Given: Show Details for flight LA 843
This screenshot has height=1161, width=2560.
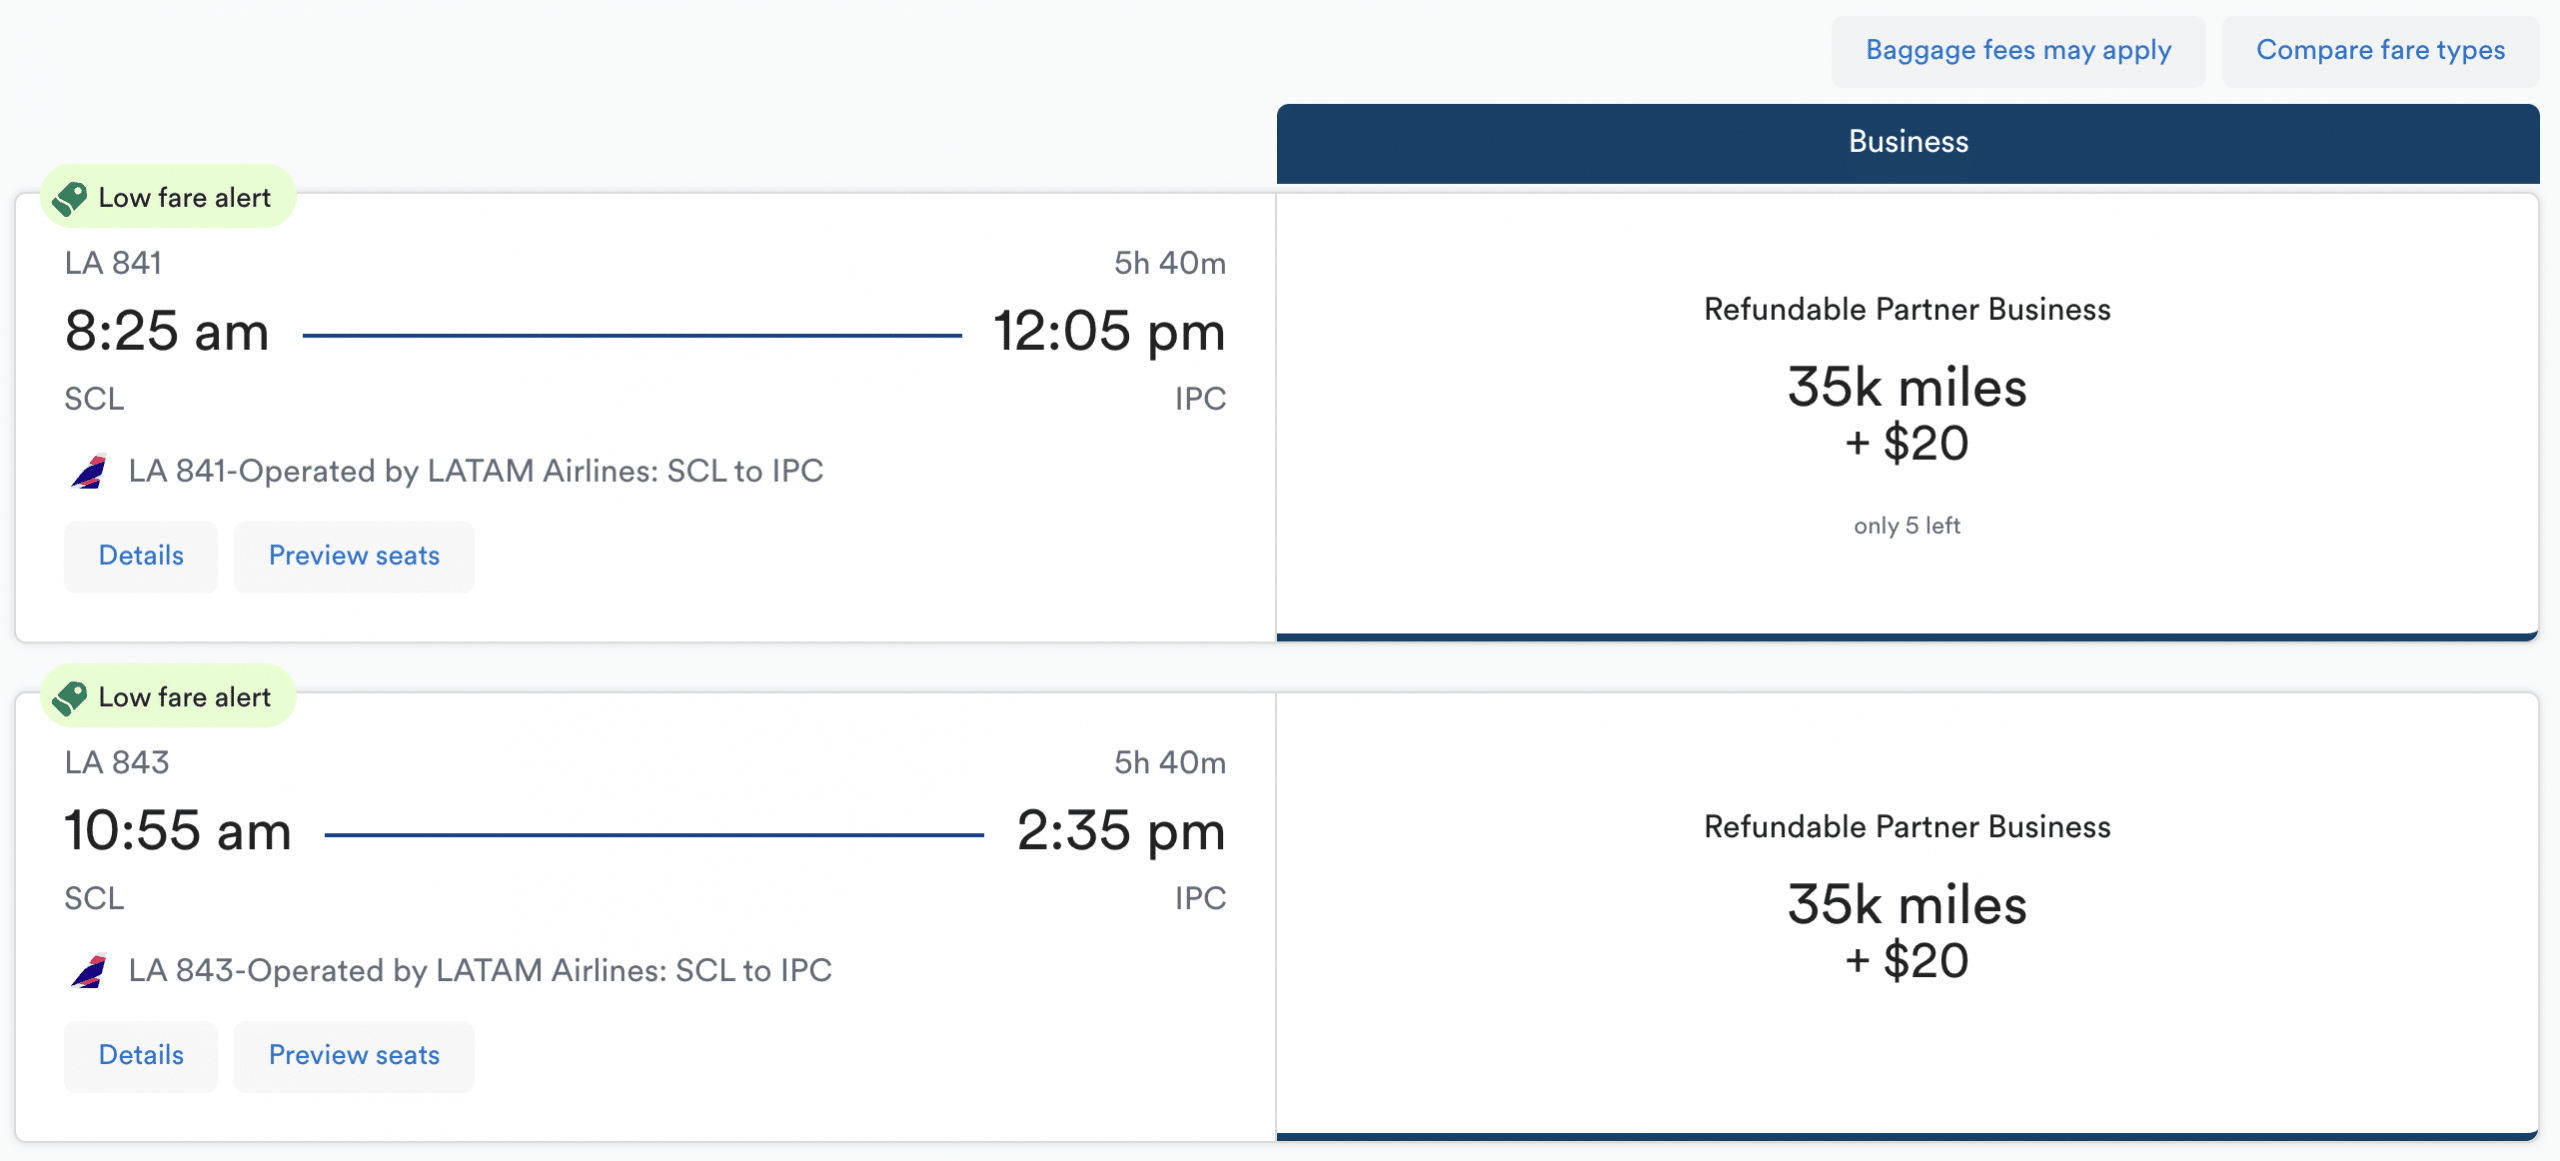Looking at the screenshot, I should [141, 1055].
